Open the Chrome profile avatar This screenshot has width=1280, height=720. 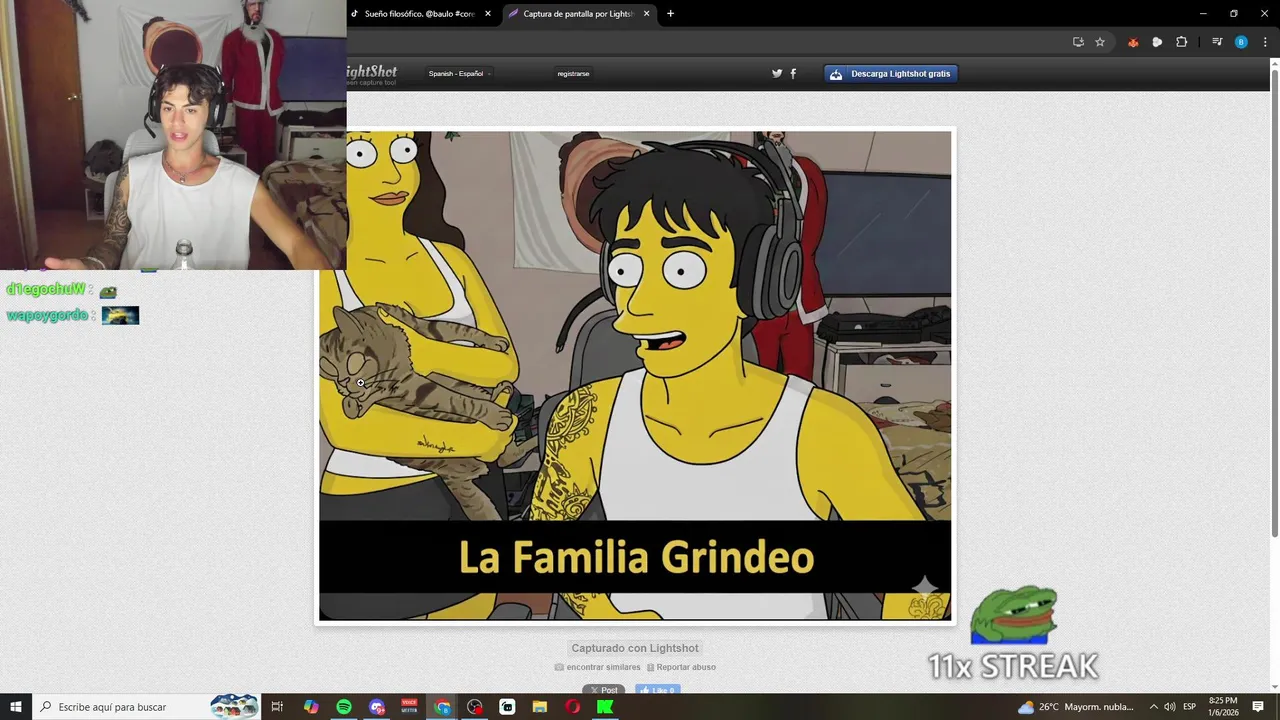pyautogui.click(x=1241, y=42)
